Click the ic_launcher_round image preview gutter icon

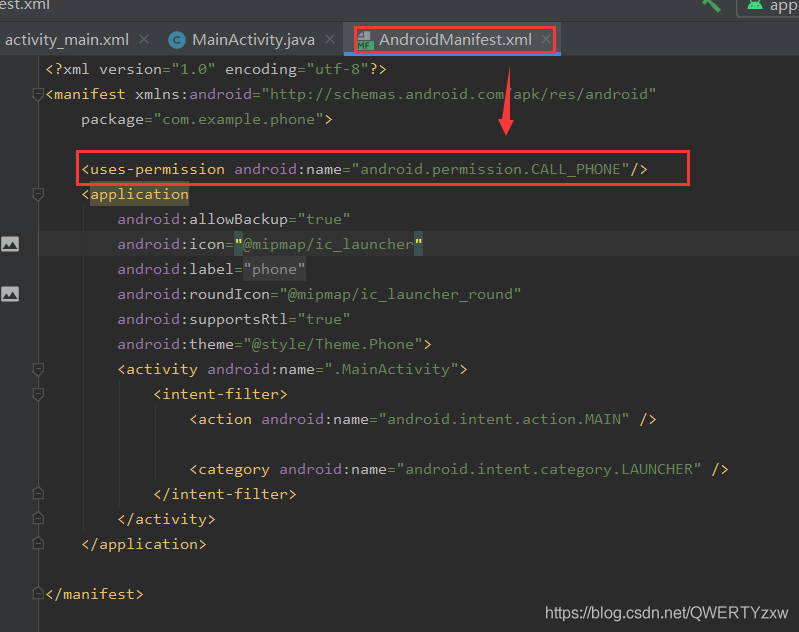point(10,294)
